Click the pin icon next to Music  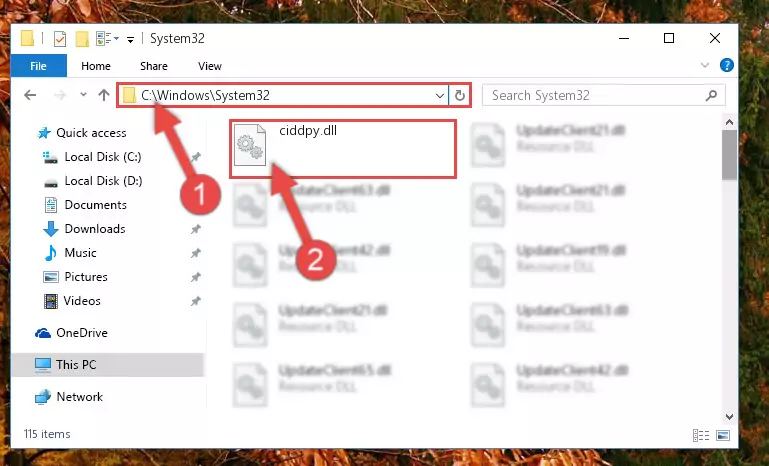(x=196, y=253)
